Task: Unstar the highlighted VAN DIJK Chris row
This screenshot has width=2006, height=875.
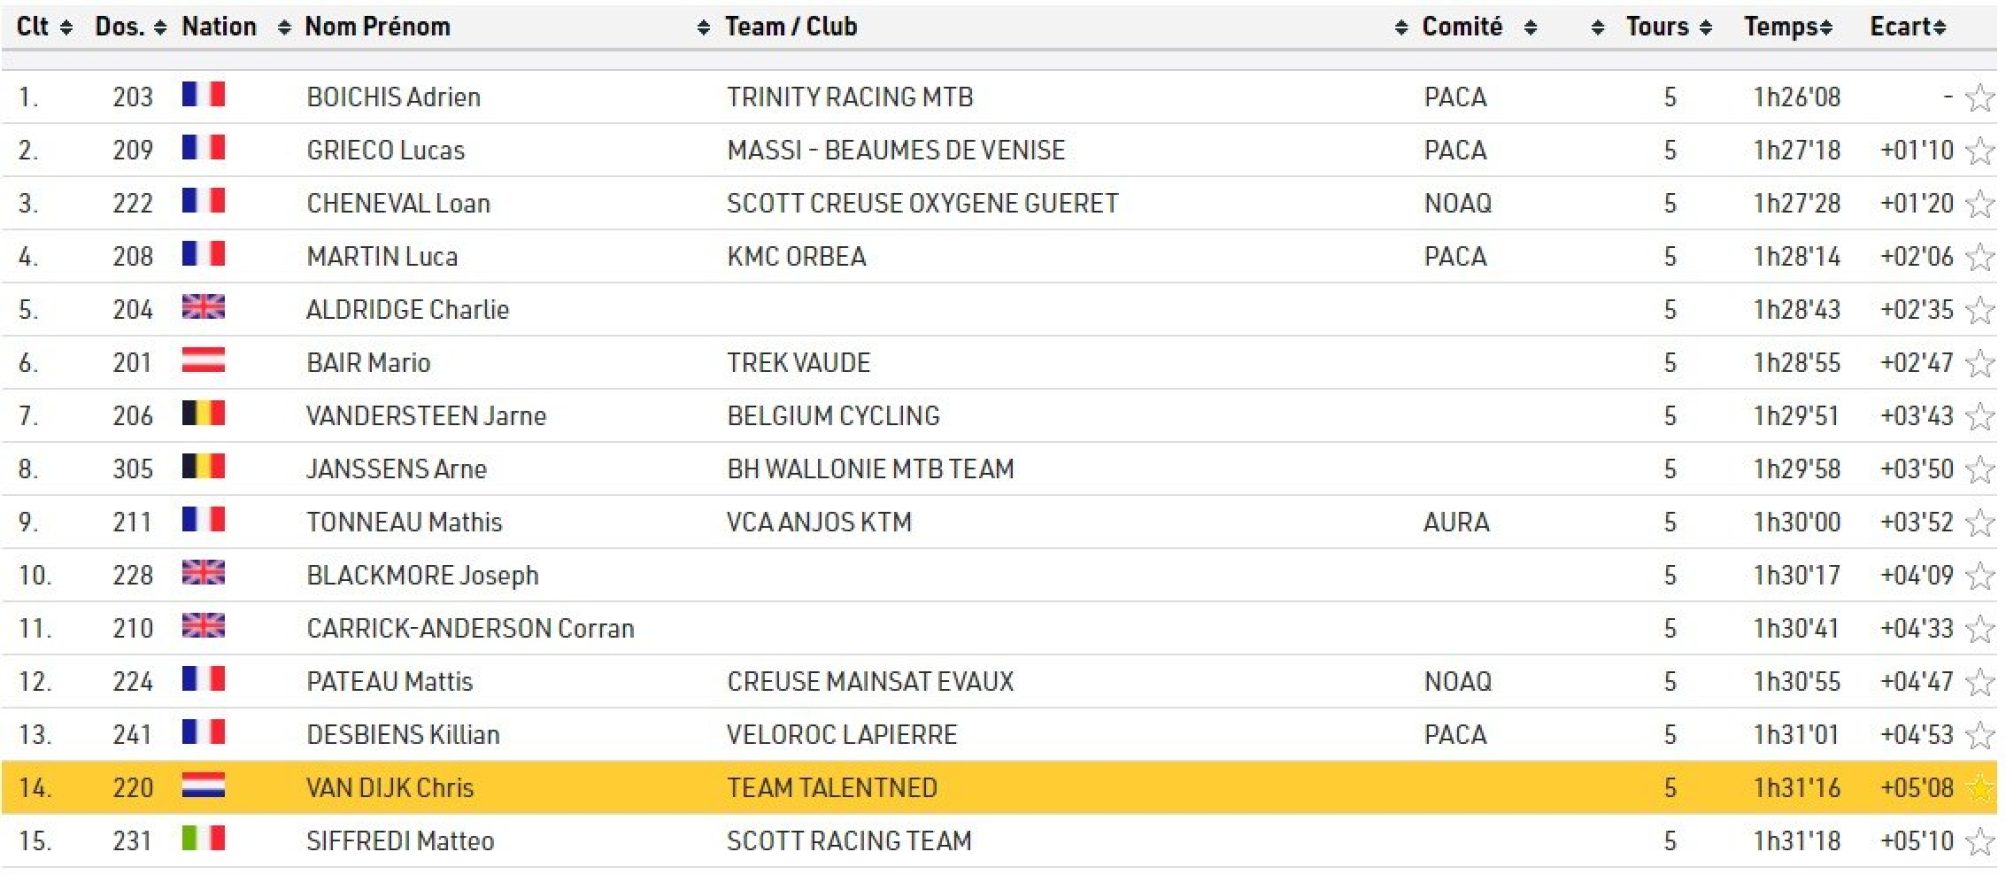Action: pyautogui.click(x=1979, y=788)
